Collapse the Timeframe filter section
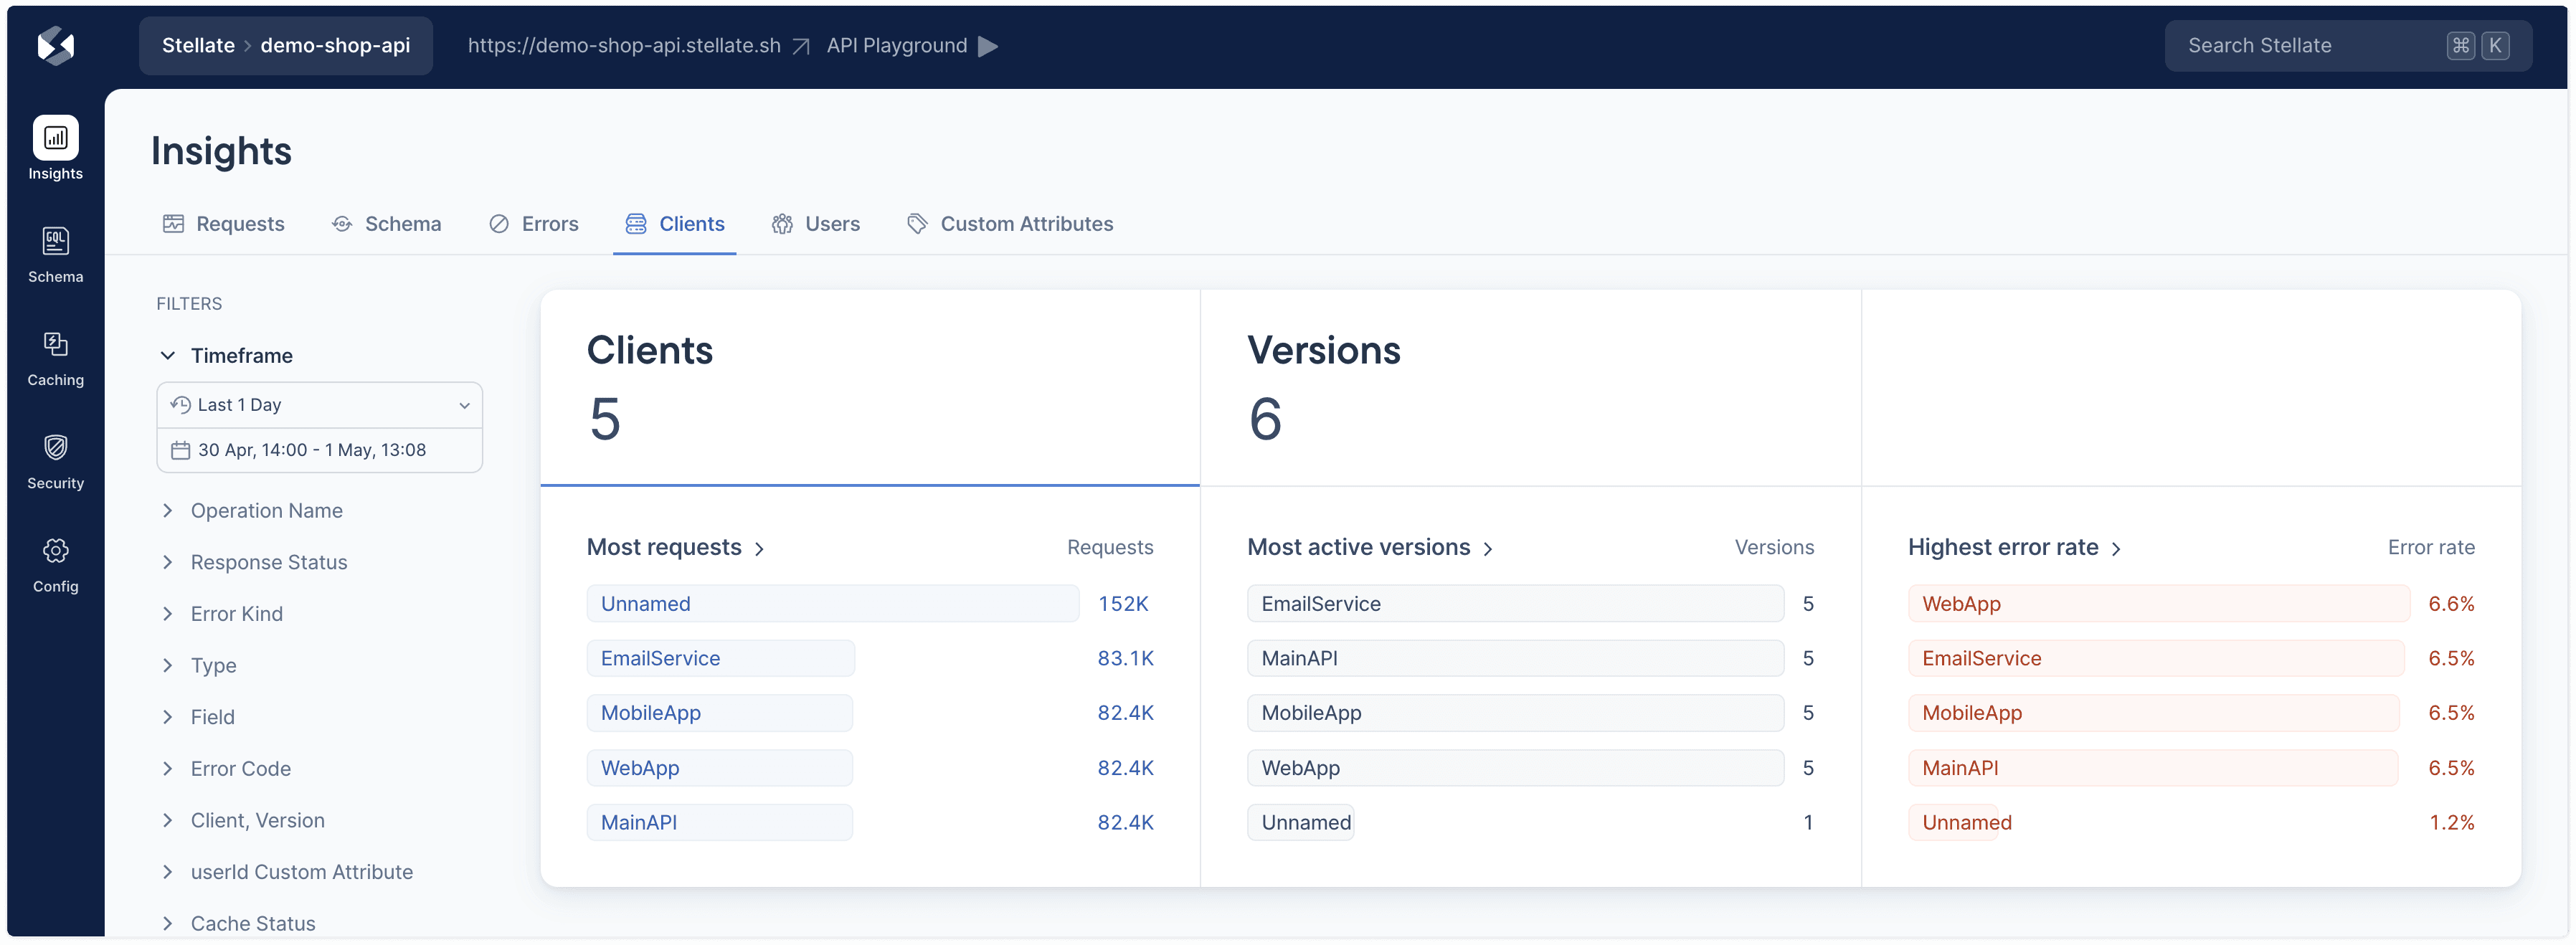The image size is (2576, 945). coord(168,356)
